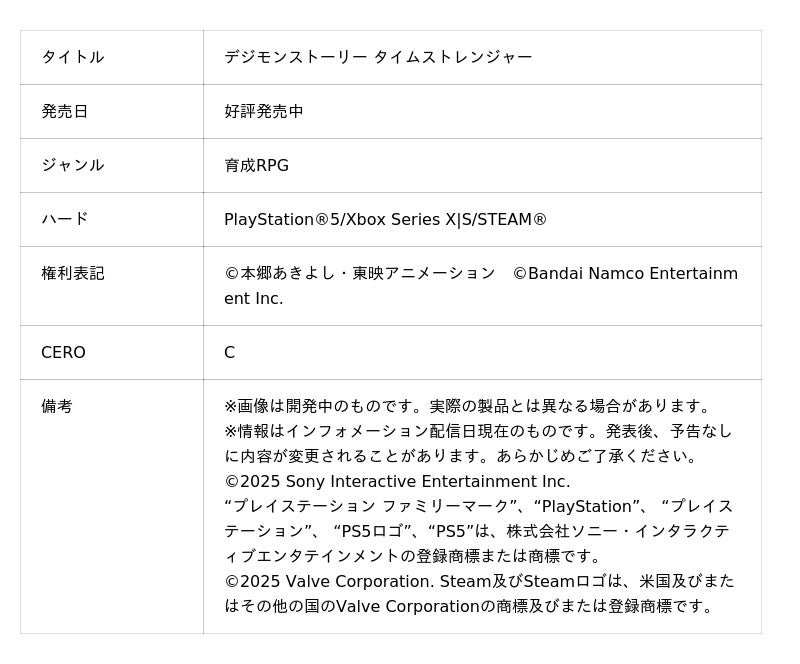
Task: Click the ※画像は開発中のものです note line
Action: click(469, 406)
